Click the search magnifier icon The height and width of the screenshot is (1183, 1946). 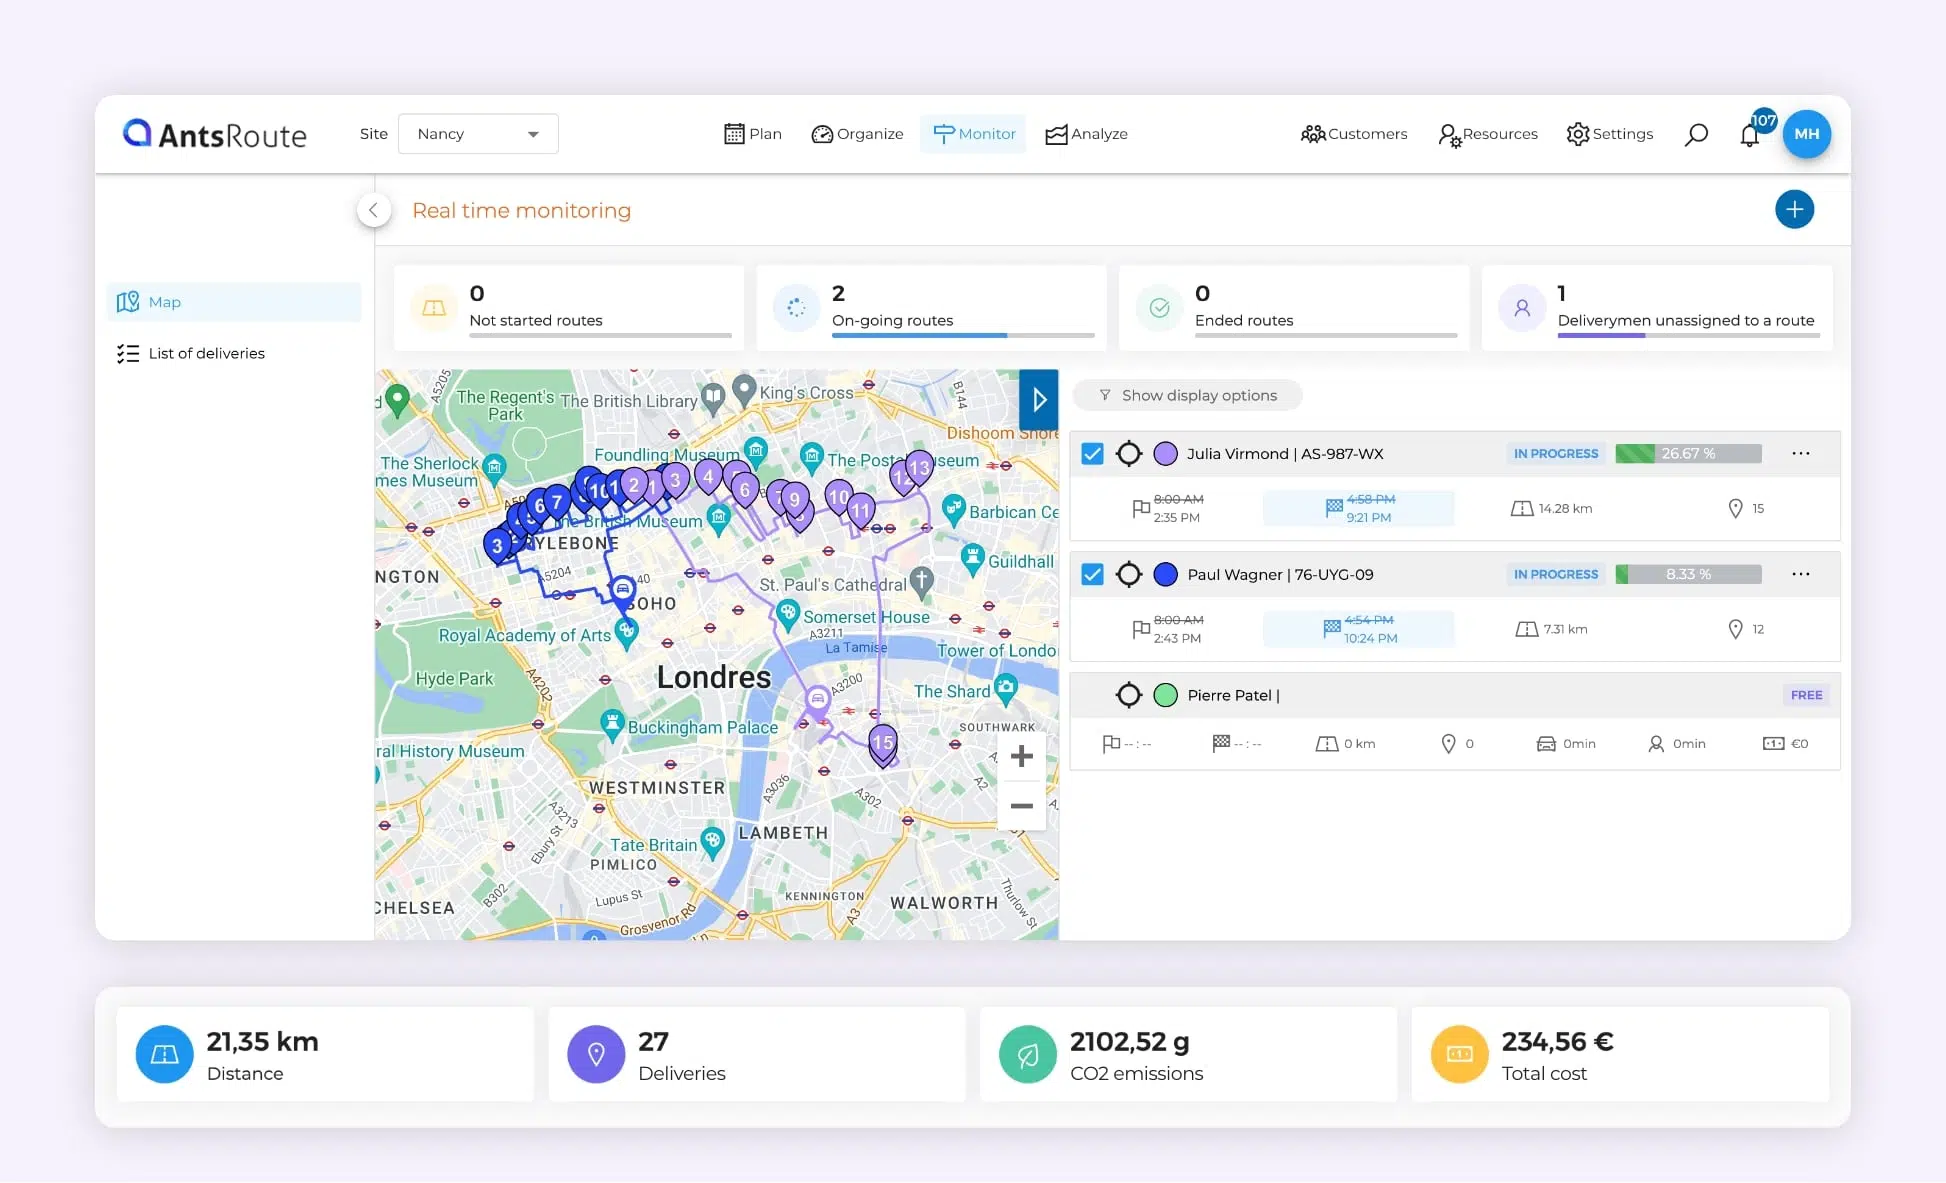tap(1696, 134)
